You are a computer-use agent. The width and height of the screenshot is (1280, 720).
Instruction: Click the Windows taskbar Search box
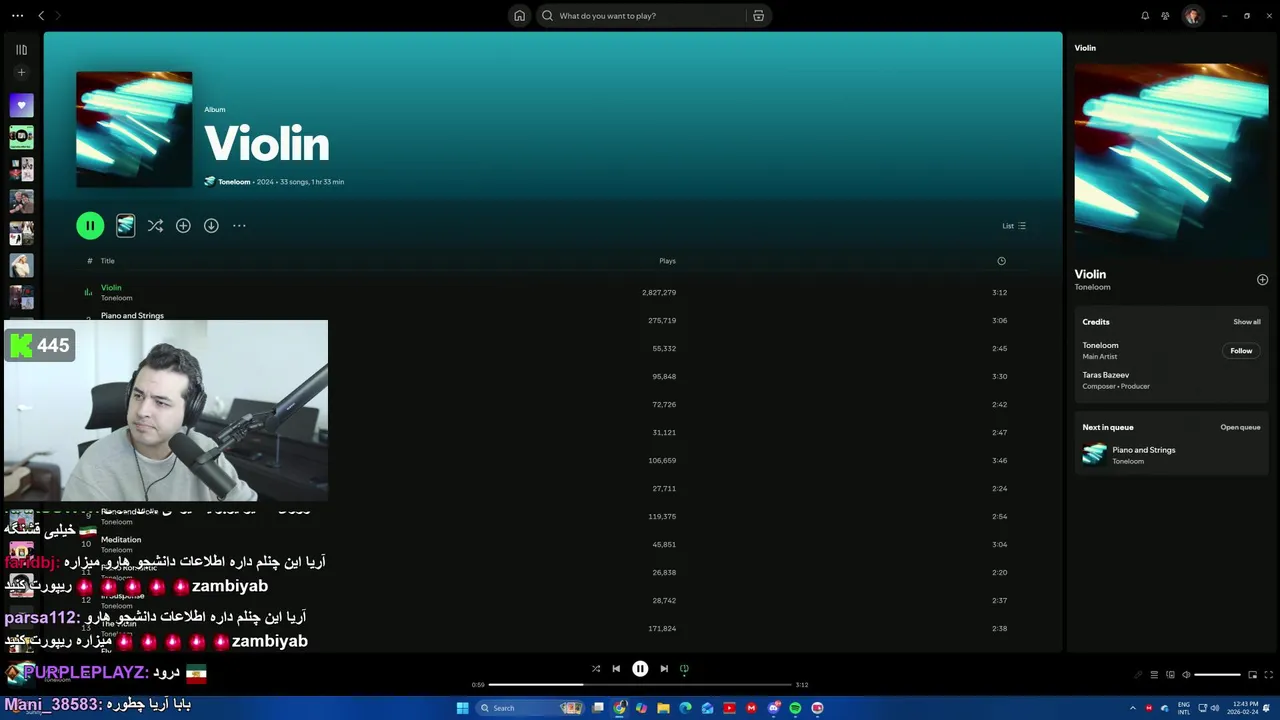[530, 708]
